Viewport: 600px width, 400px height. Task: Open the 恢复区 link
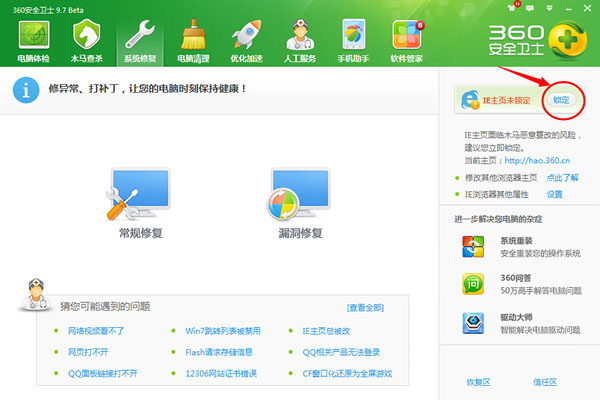478,382
